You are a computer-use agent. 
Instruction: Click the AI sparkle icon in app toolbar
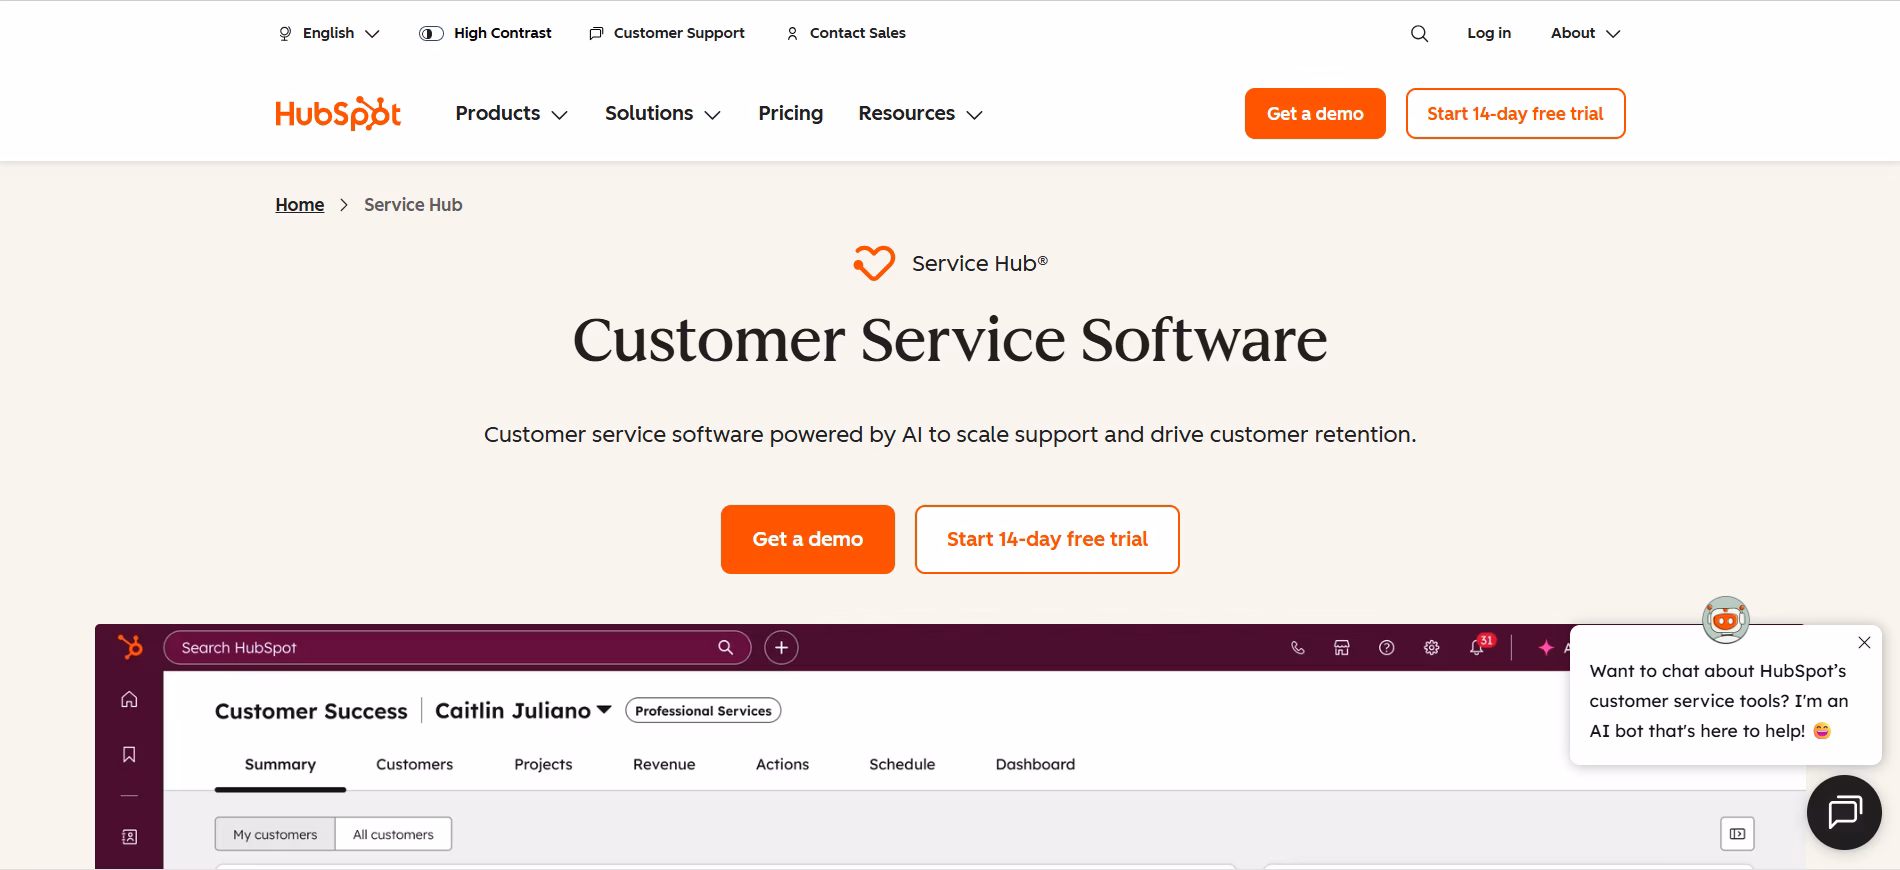pos(1546,648)
